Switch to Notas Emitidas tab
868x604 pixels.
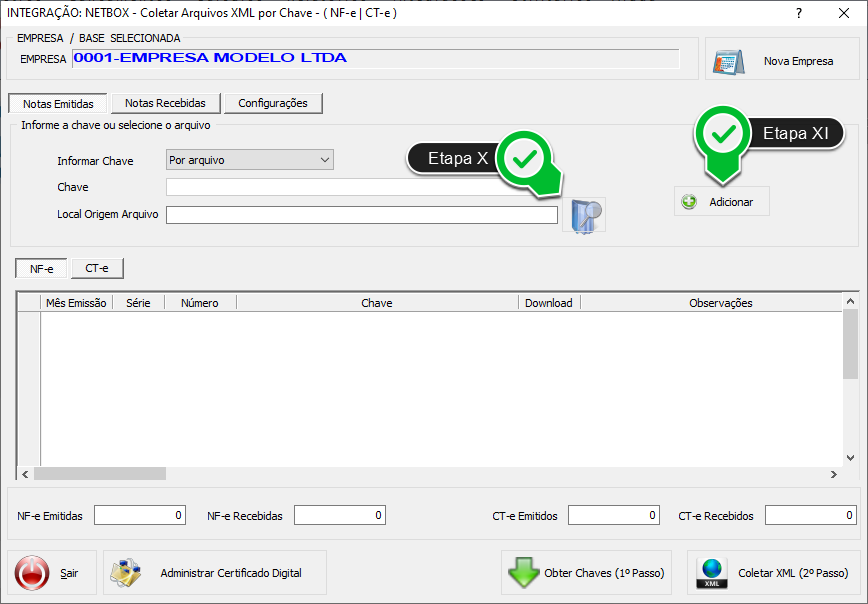point(58,104)
